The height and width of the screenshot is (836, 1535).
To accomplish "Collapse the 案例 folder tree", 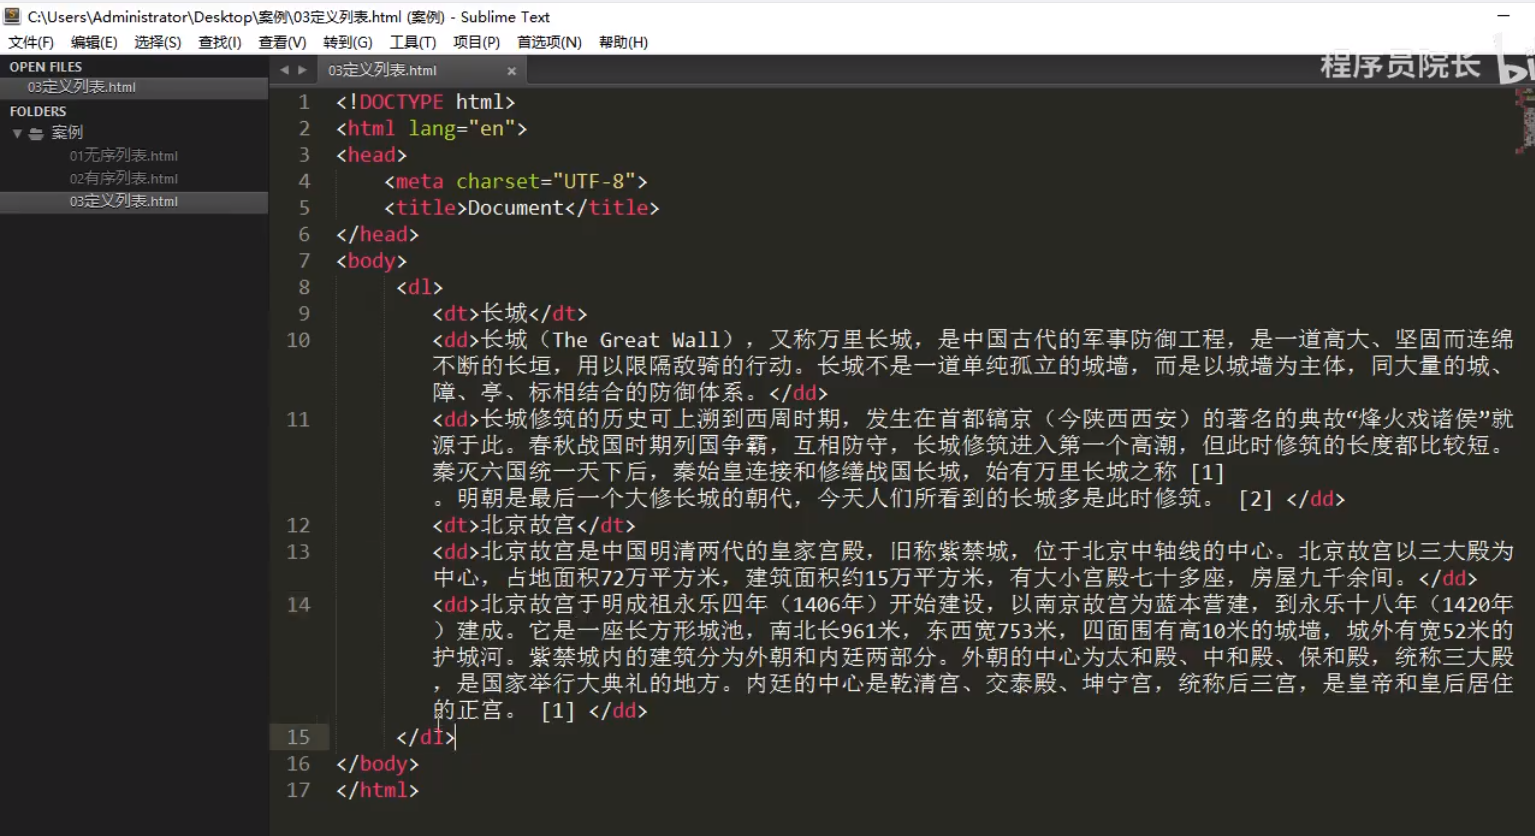I will 17,133.
